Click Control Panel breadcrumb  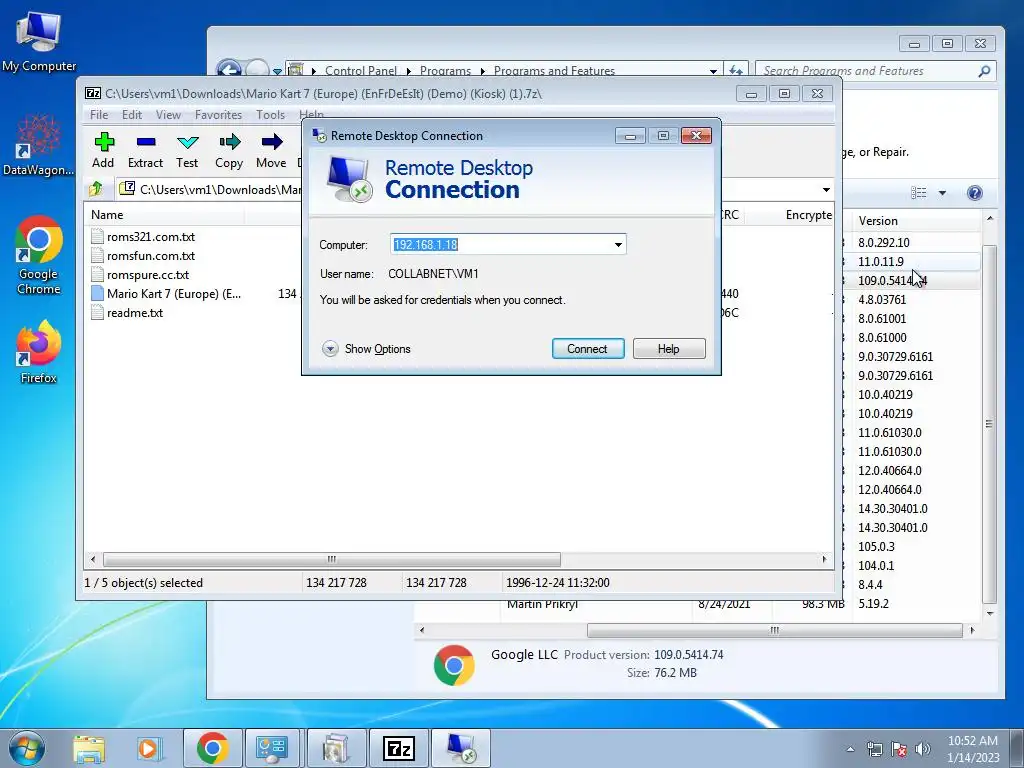(361, 71)
